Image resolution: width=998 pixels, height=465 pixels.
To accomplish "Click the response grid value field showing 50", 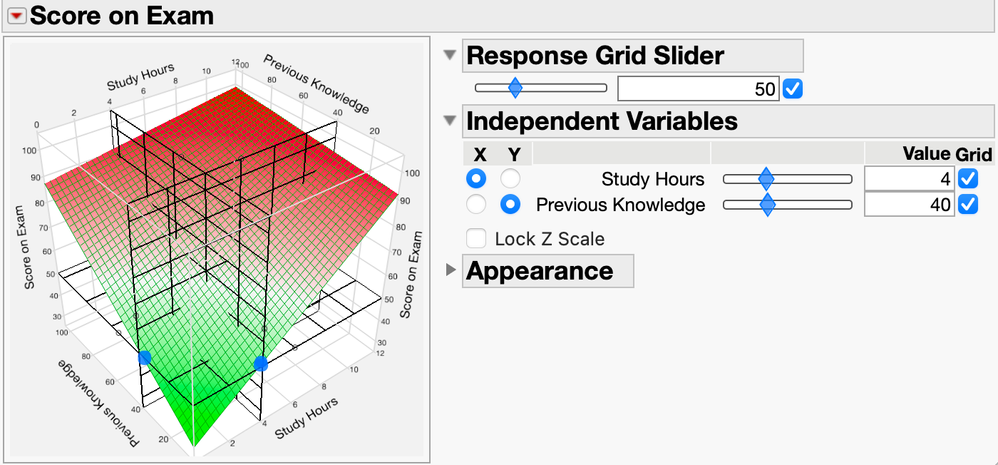I will coord(698,89).
